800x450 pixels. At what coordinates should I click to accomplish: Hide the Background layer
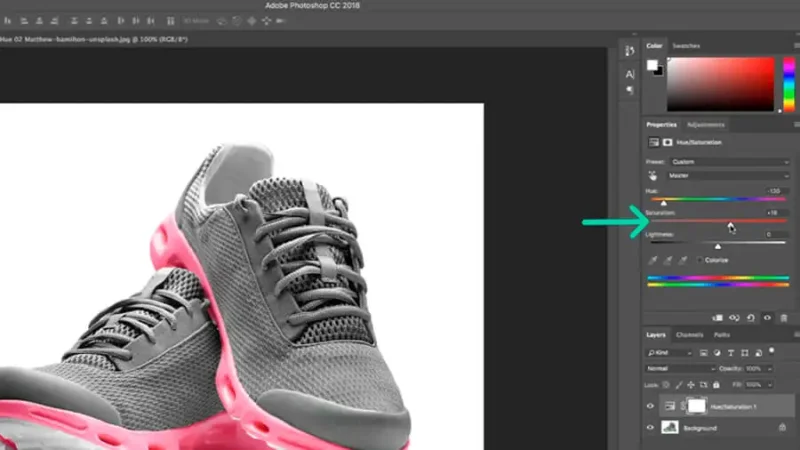tap(650, 428)
